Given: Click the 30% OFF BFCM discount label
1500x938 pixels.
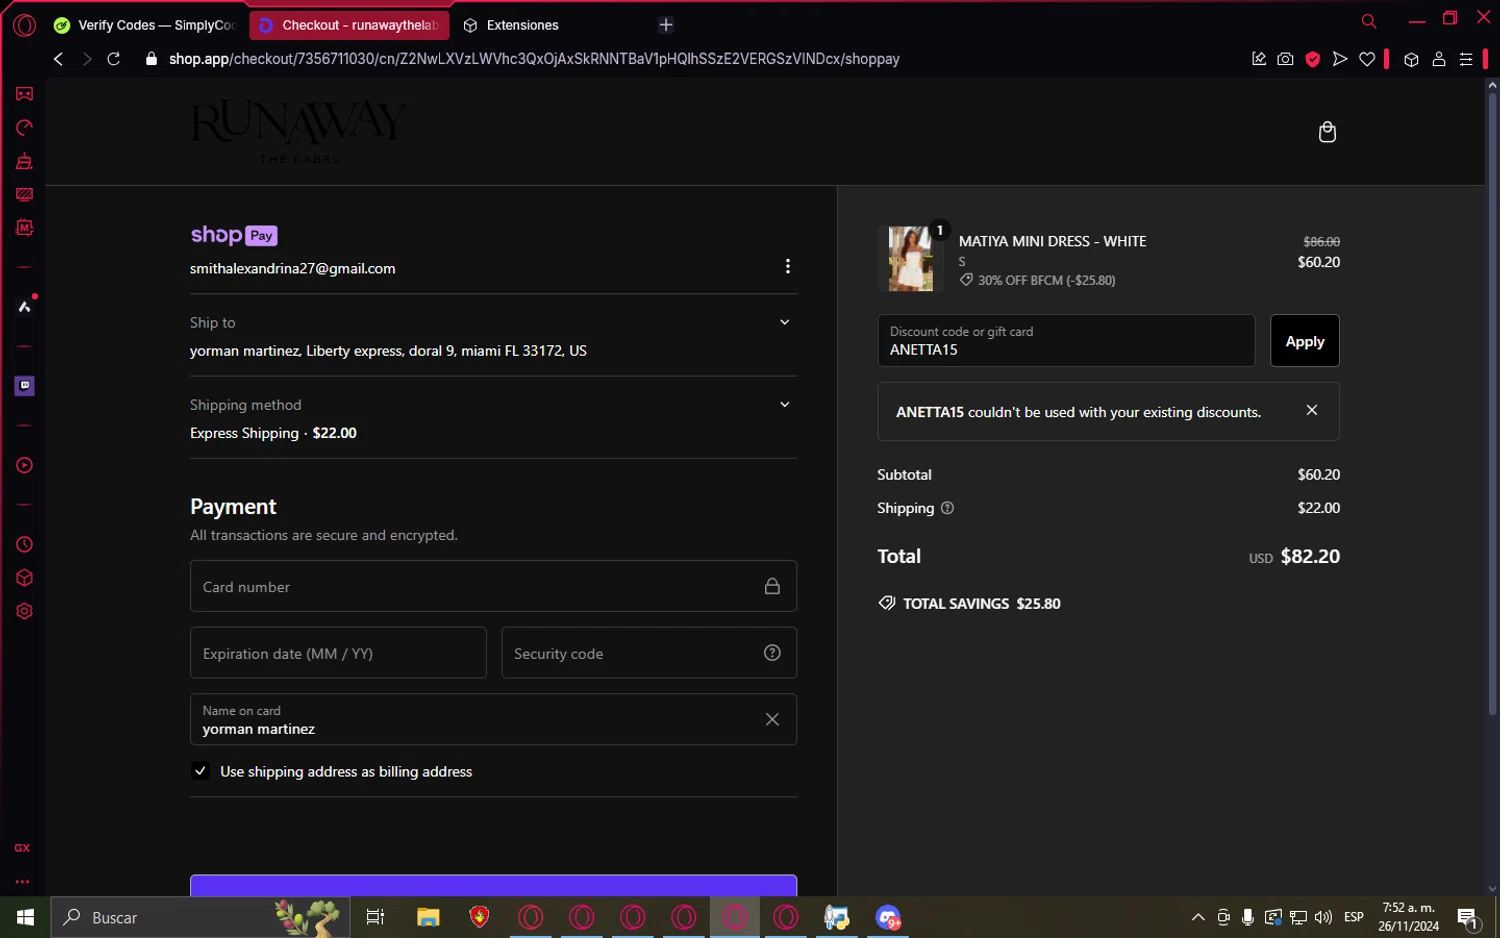Looking at the screenshot, I should tap(1037, 280).
